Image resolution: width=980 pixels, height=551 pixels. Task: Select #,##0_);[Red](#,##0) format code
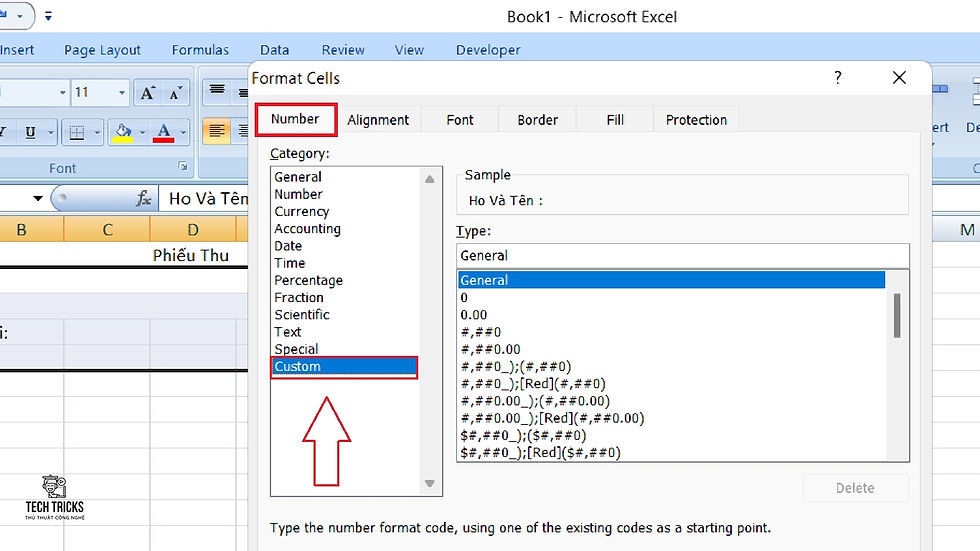(533, 384)
